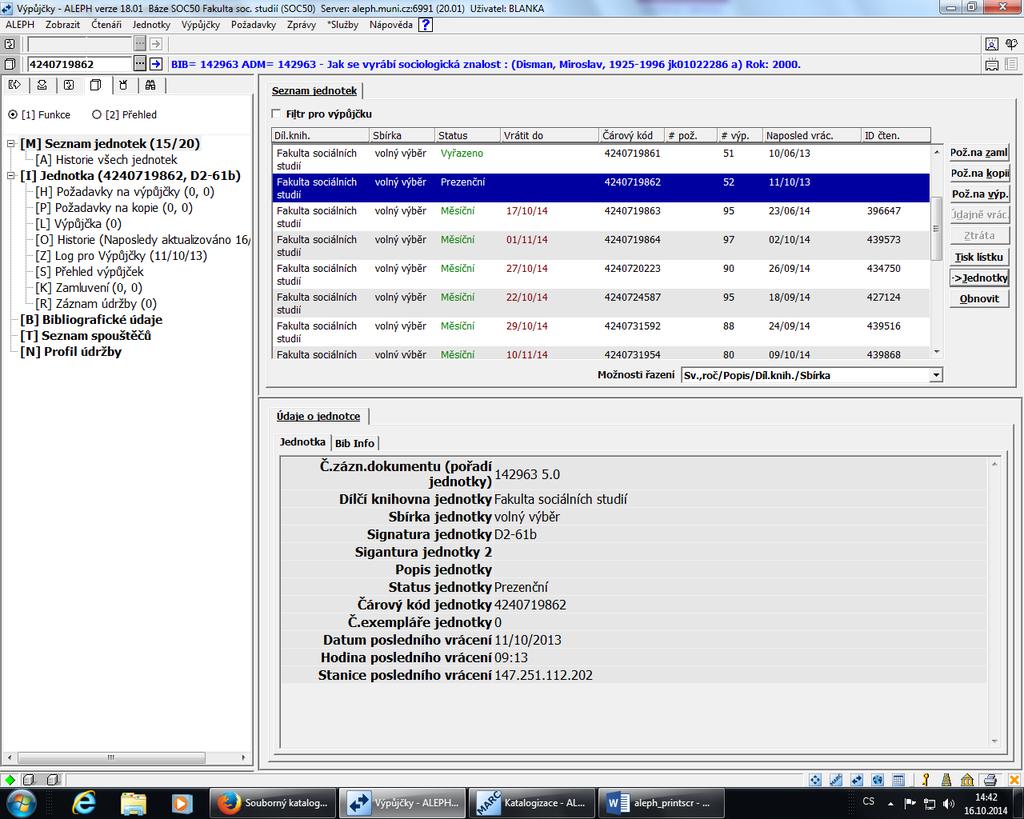Select [T] Seznam spouštěčů tree item
This screenshot has width=1024, height=819.
[x=86, y=336]
